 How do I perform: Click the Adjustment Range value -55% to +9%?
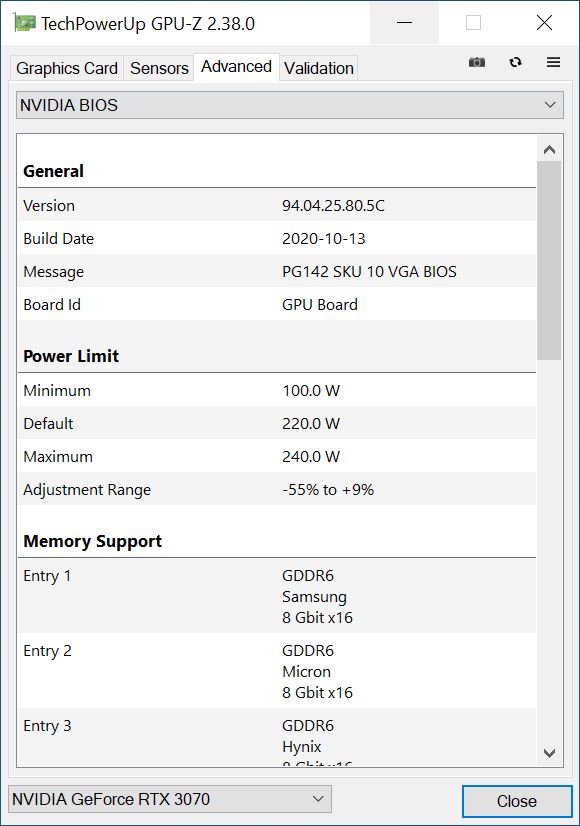(x=328, y=490)
